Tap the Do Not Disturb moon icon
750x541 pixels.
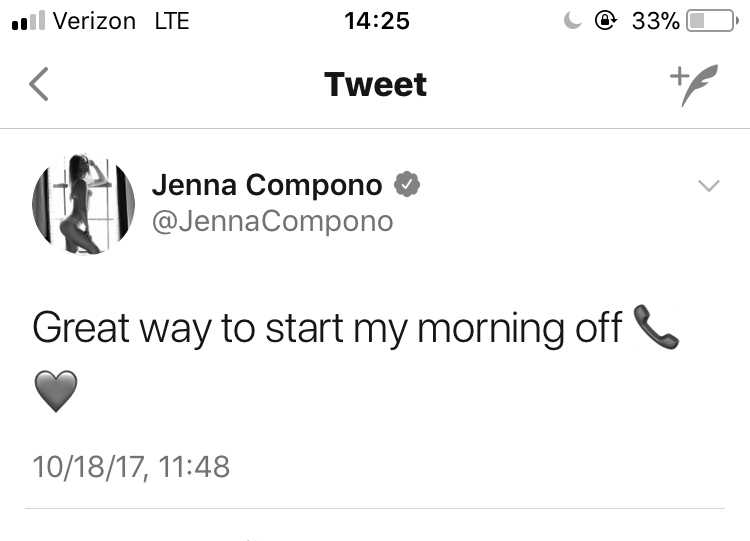click(x=573, y=21)
